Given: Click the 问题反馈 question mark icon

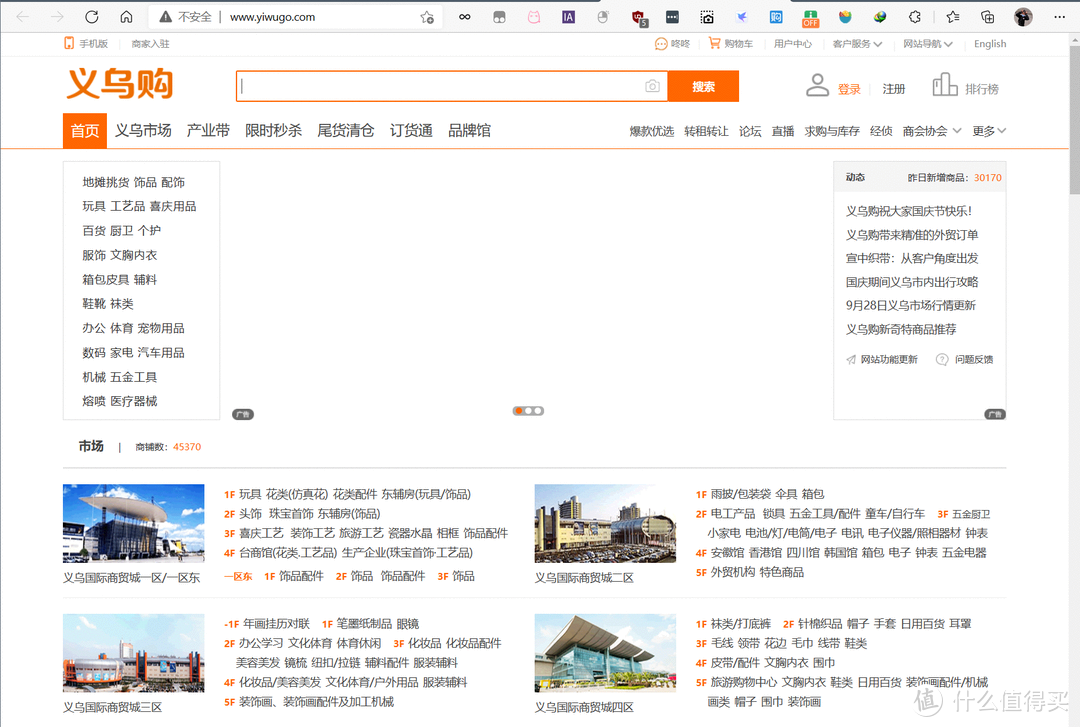Looking at the screenshot, I should [942, 359].
